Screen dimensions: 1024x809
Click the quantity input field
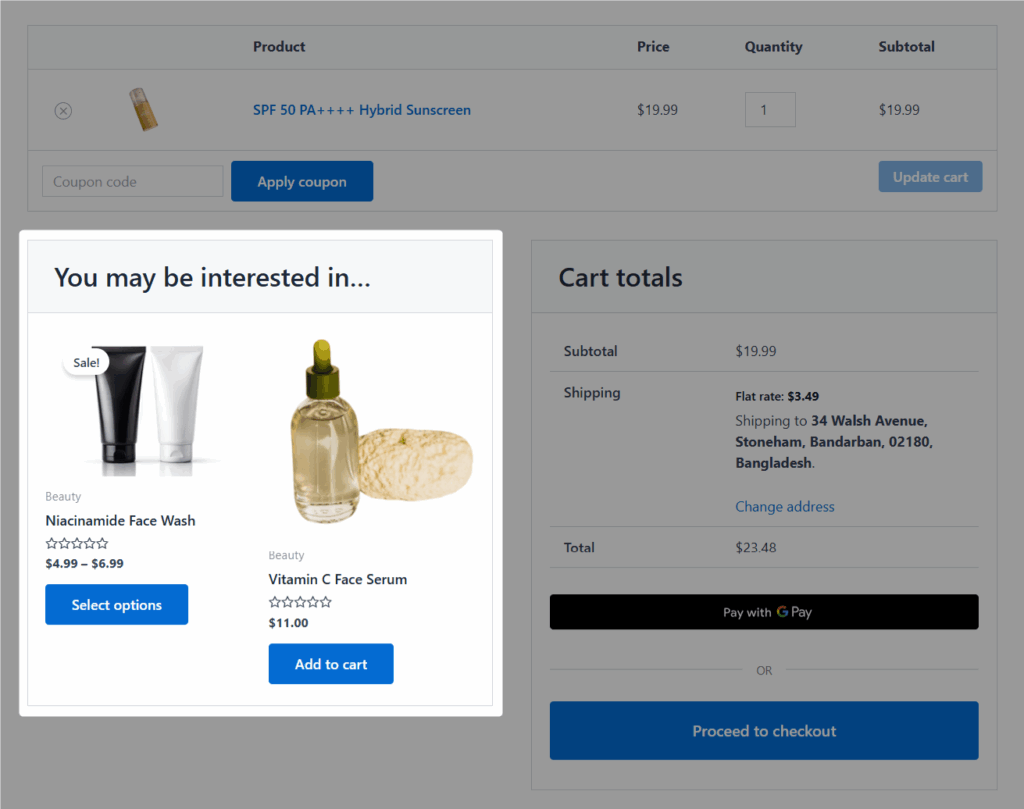click(769, 110)
